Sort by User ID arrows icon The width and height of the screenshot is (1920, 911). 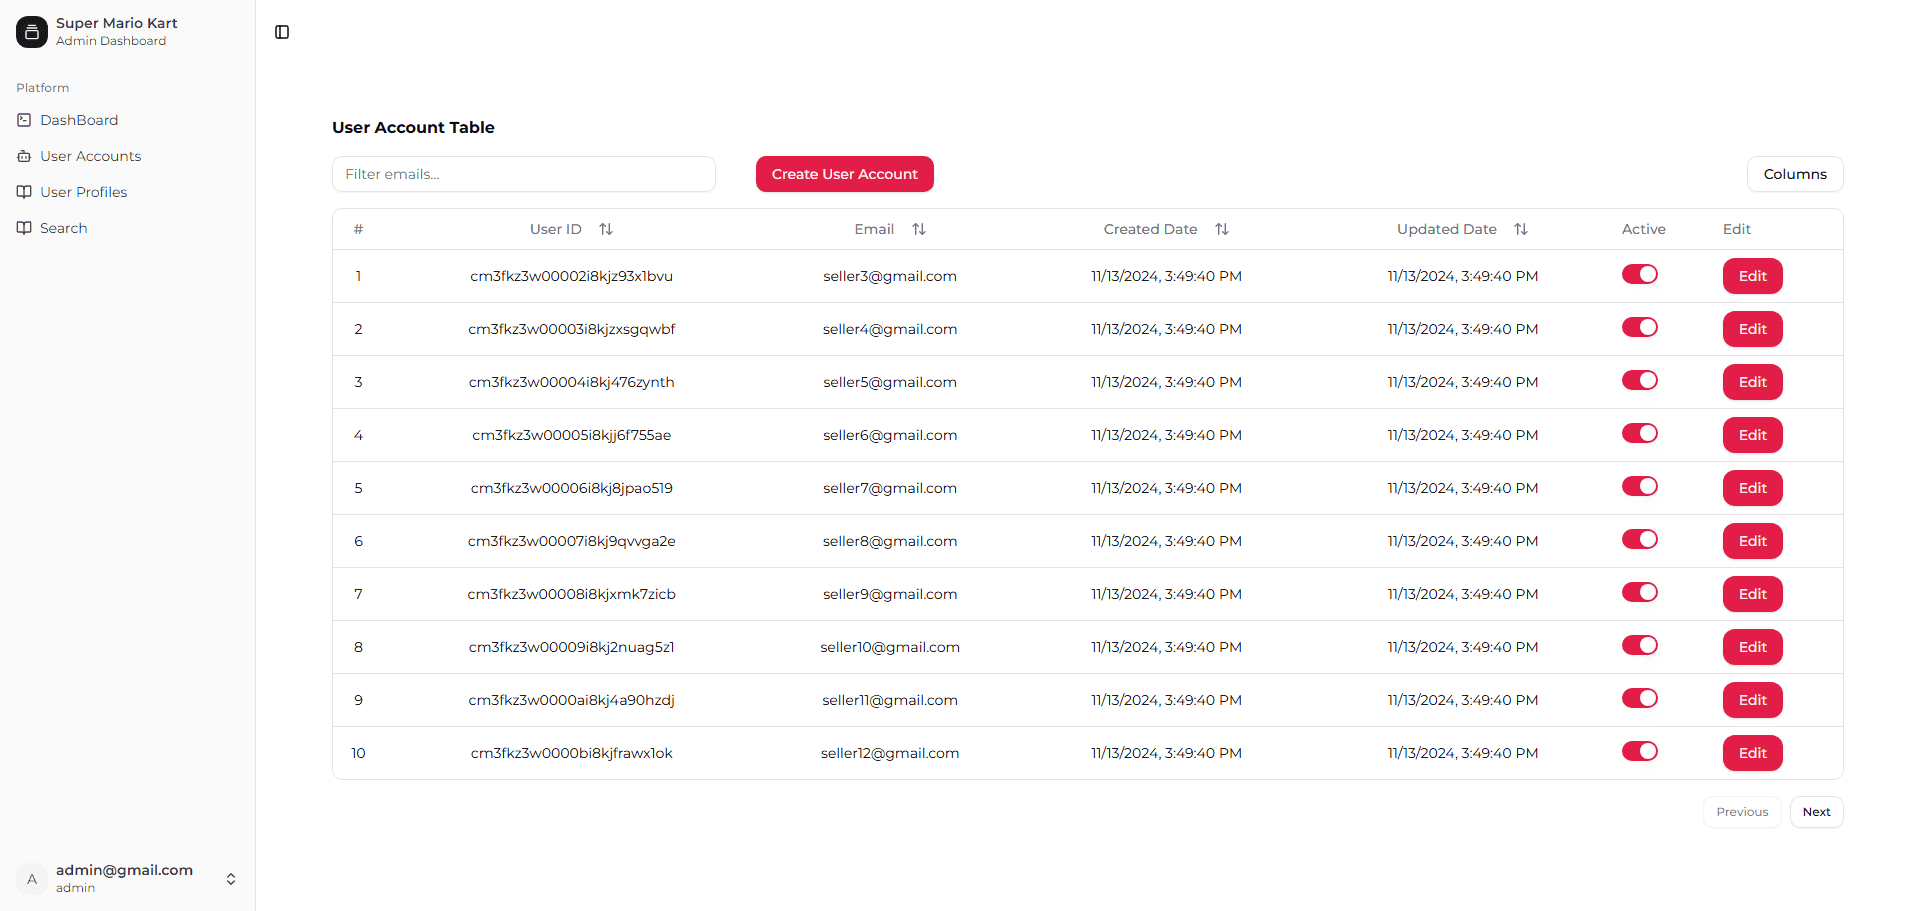click(606, 229)
